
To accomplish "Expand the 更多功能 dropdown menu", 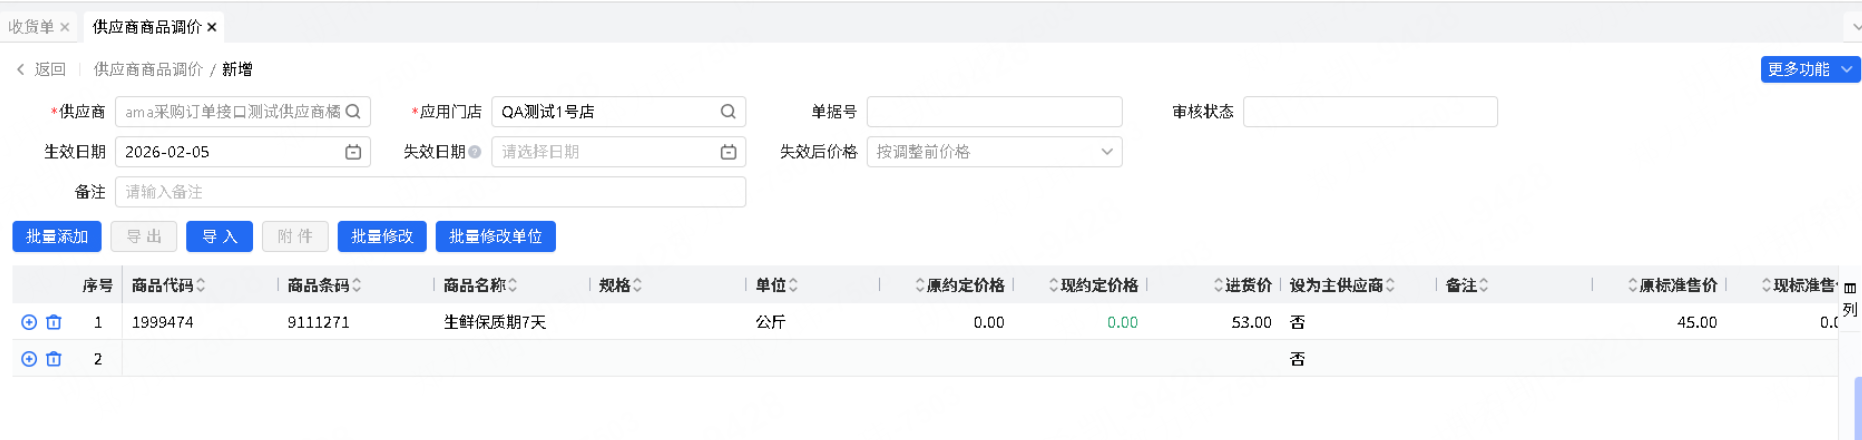I will pos(1846,69).
